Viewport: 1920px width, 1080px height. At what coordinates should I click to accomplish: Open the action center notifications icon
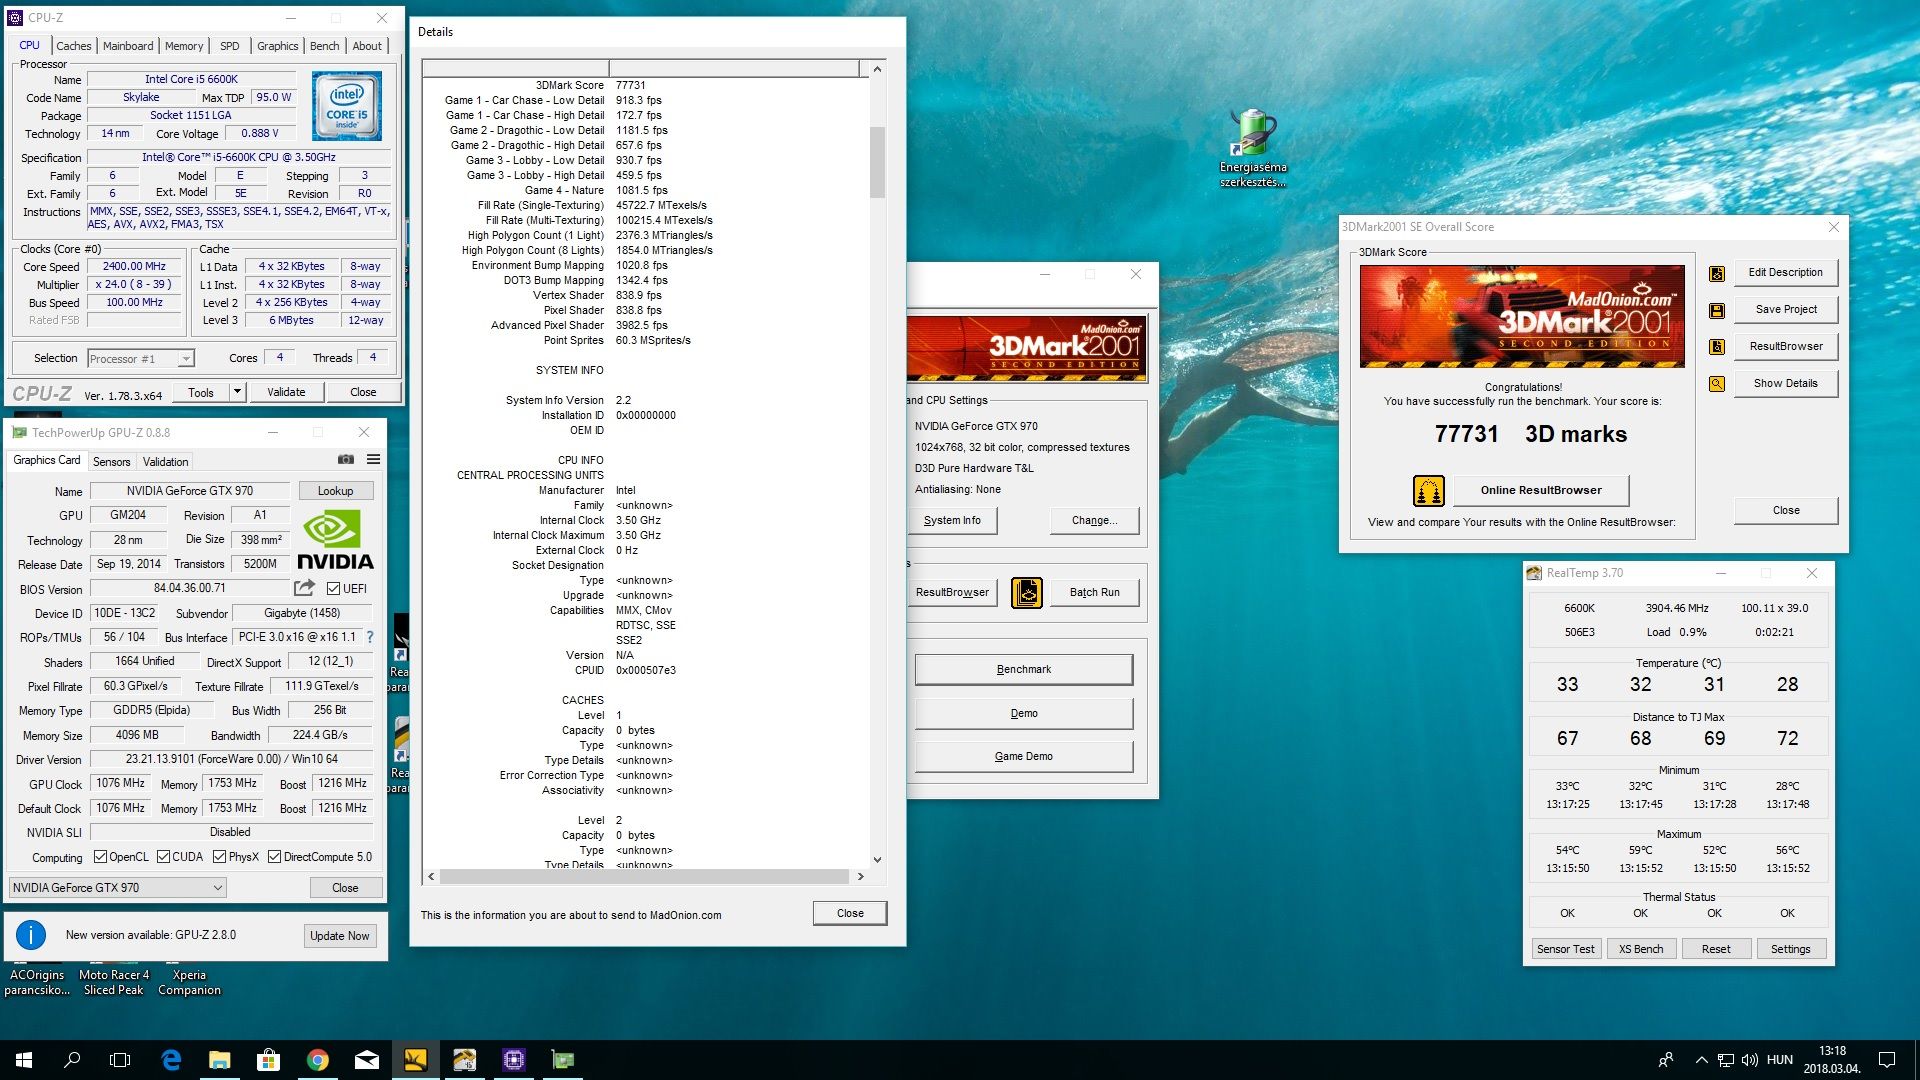[x=1887, y=1060]
